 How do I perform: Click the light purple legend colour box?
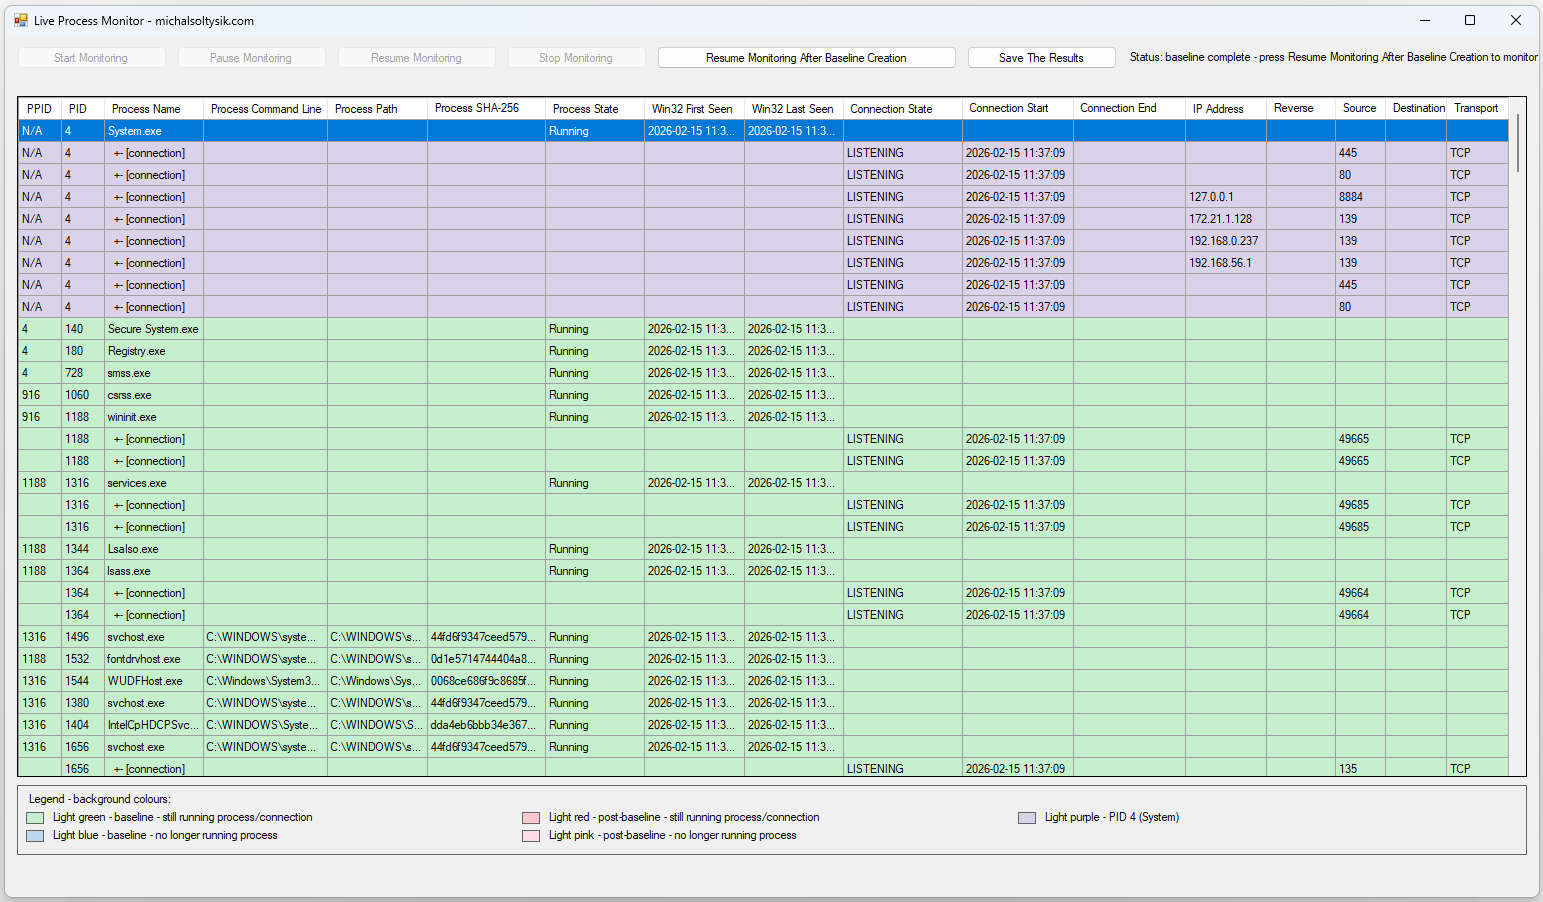click(1027, 818)
